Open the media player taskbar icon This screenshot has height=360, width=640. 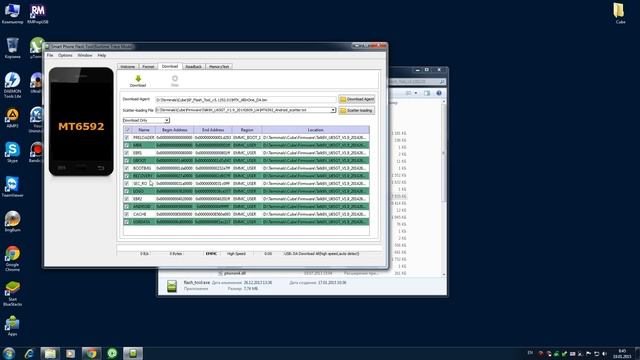tap(71, 353)
